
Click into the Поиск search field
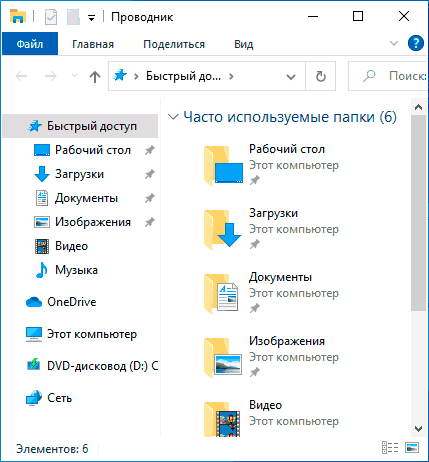point(388,76)
